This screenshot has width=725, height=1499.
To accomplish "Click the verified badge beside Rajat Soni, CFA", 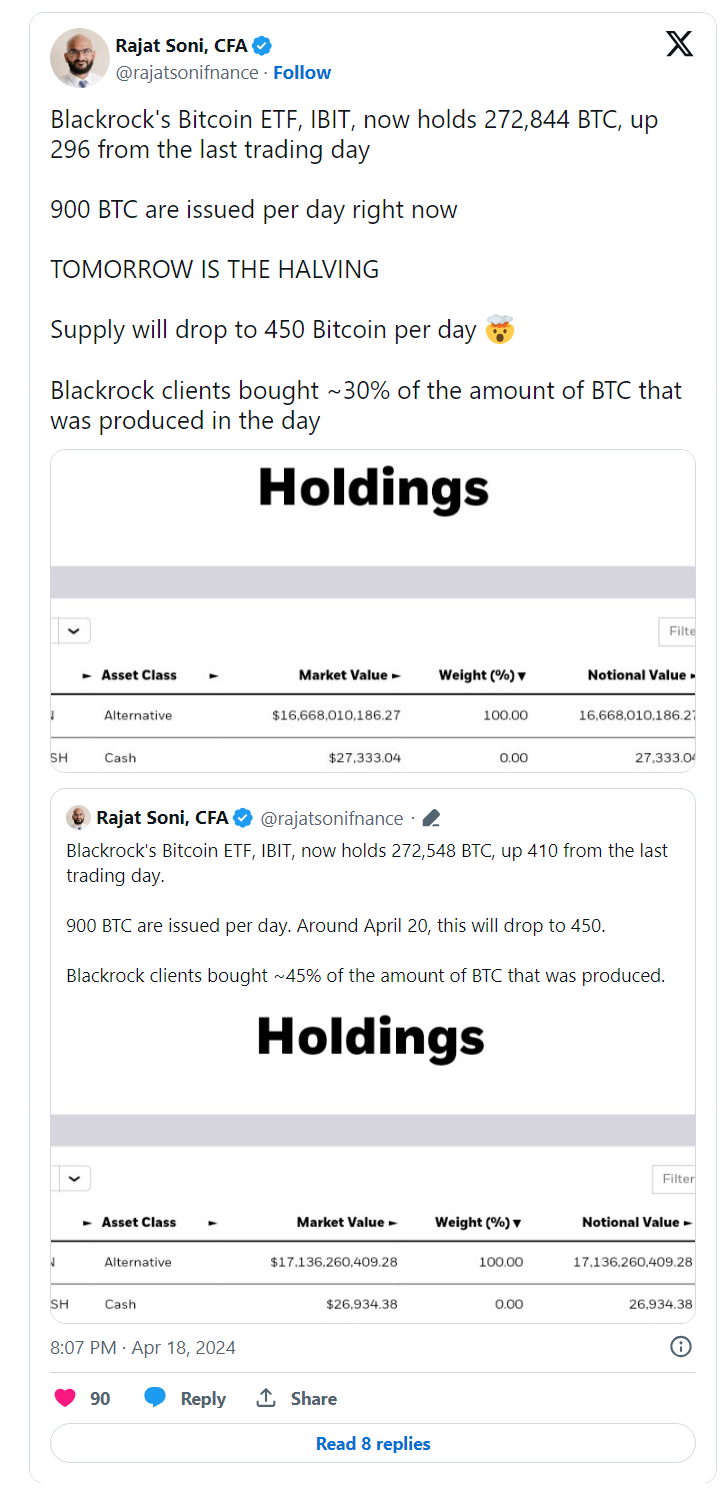I will (x=261, y=44).
